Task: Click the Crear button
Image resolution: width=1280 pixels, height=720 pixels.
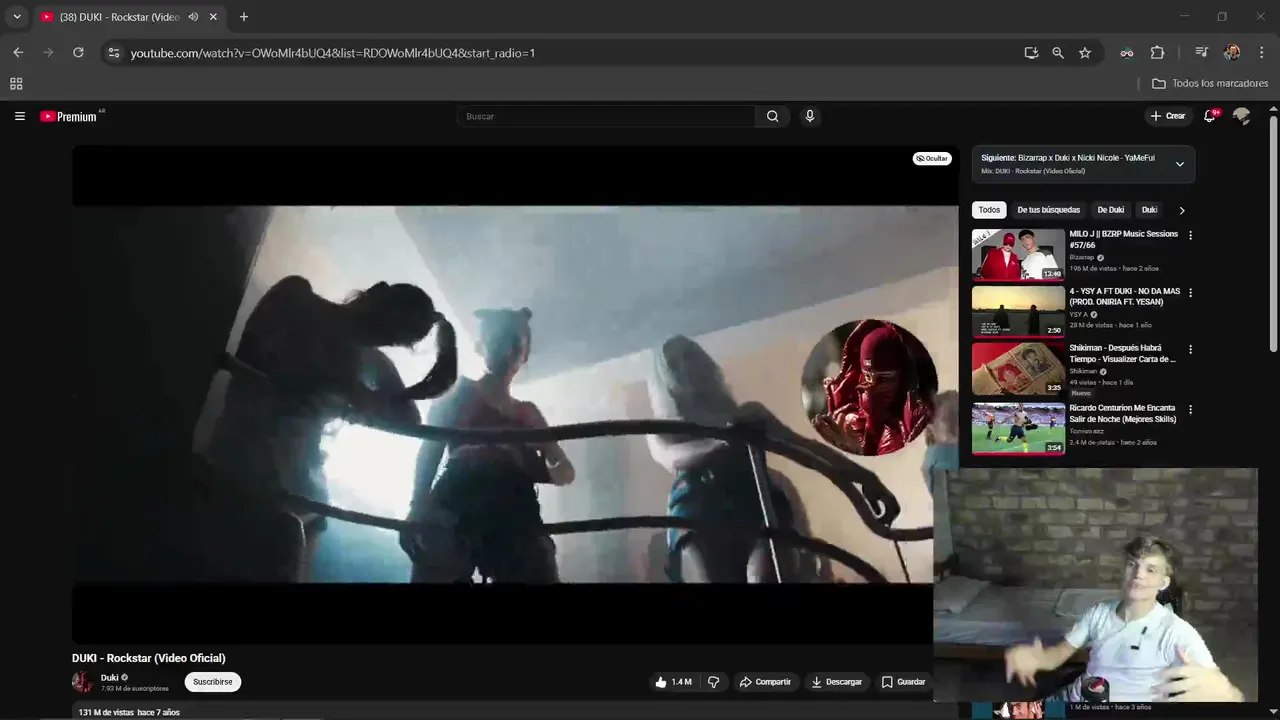Action: (1167, 116)
